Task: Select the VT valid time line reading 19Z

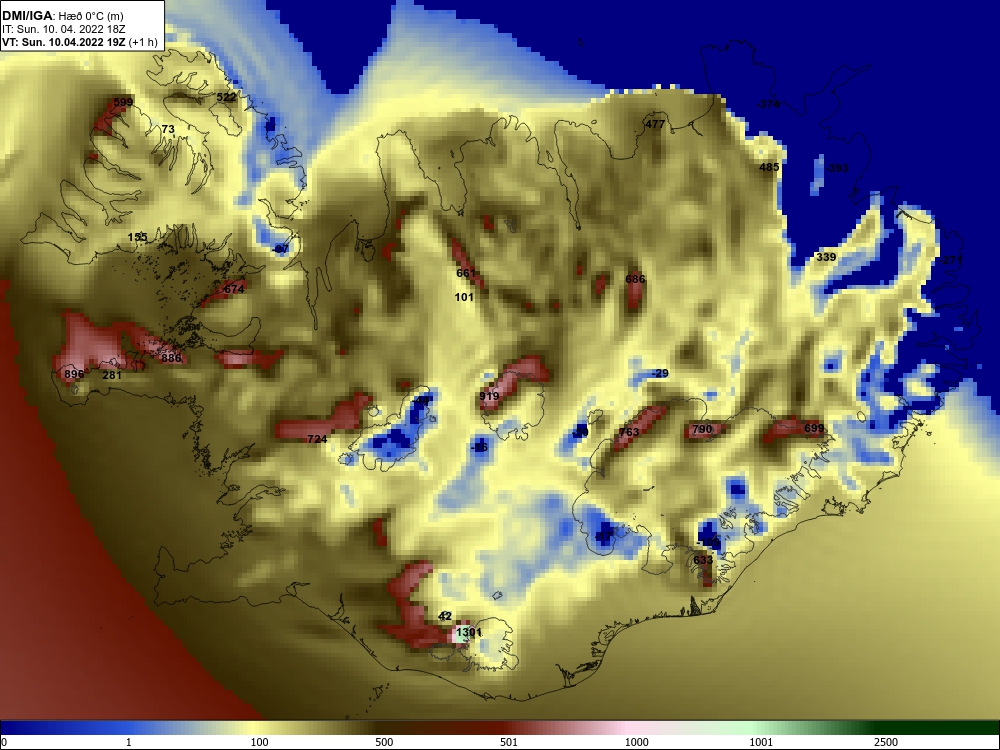Action: [79, 42]
